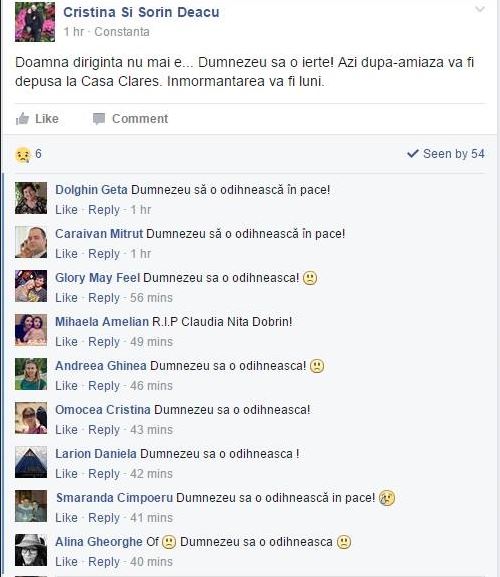Open Larion Daniela's pyramid avatar
The image size is (500, 577).
coord(31,462)
